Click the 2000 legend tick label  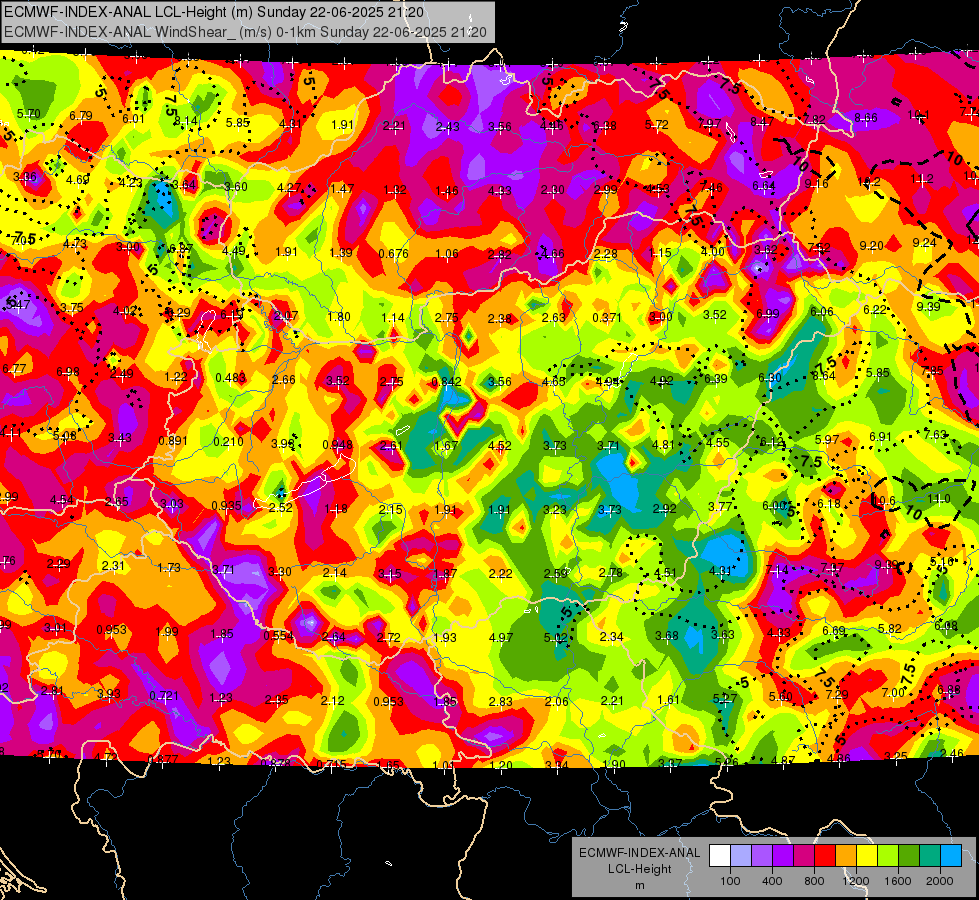pyautogui.click(x=940, y=881)
